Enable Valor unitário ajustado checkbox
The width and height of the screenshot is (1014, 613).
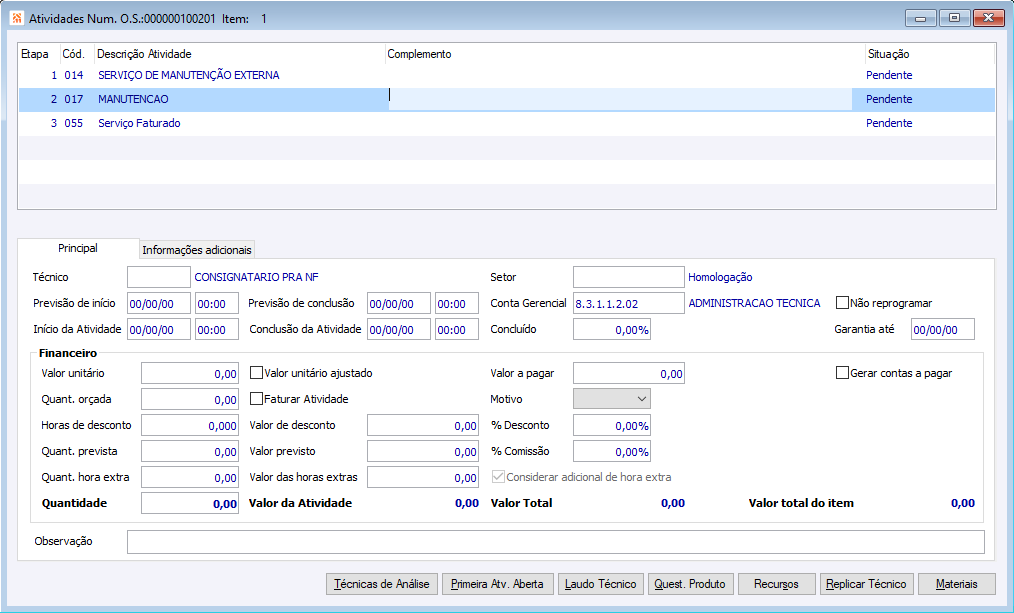(x=257, y=373)
